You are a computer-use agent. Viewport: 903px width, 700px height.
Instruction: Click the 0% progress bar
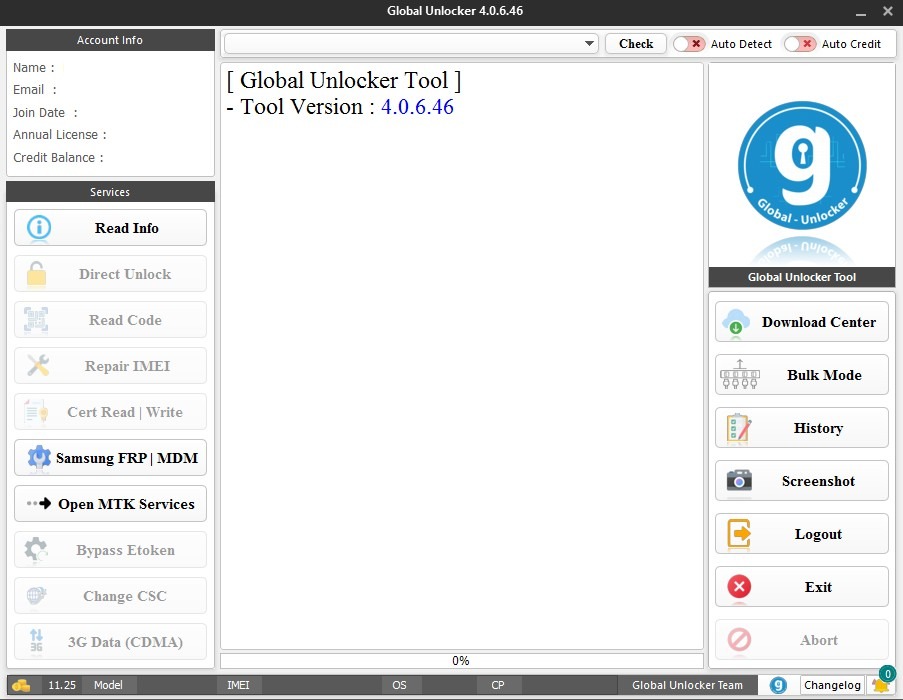461,661
